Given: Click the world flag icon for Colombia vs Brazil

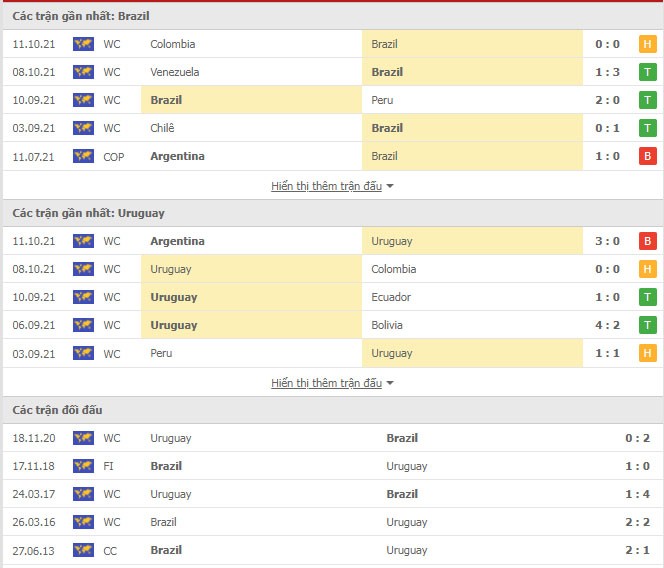Looking at the screenshot, I should point(83,44).
